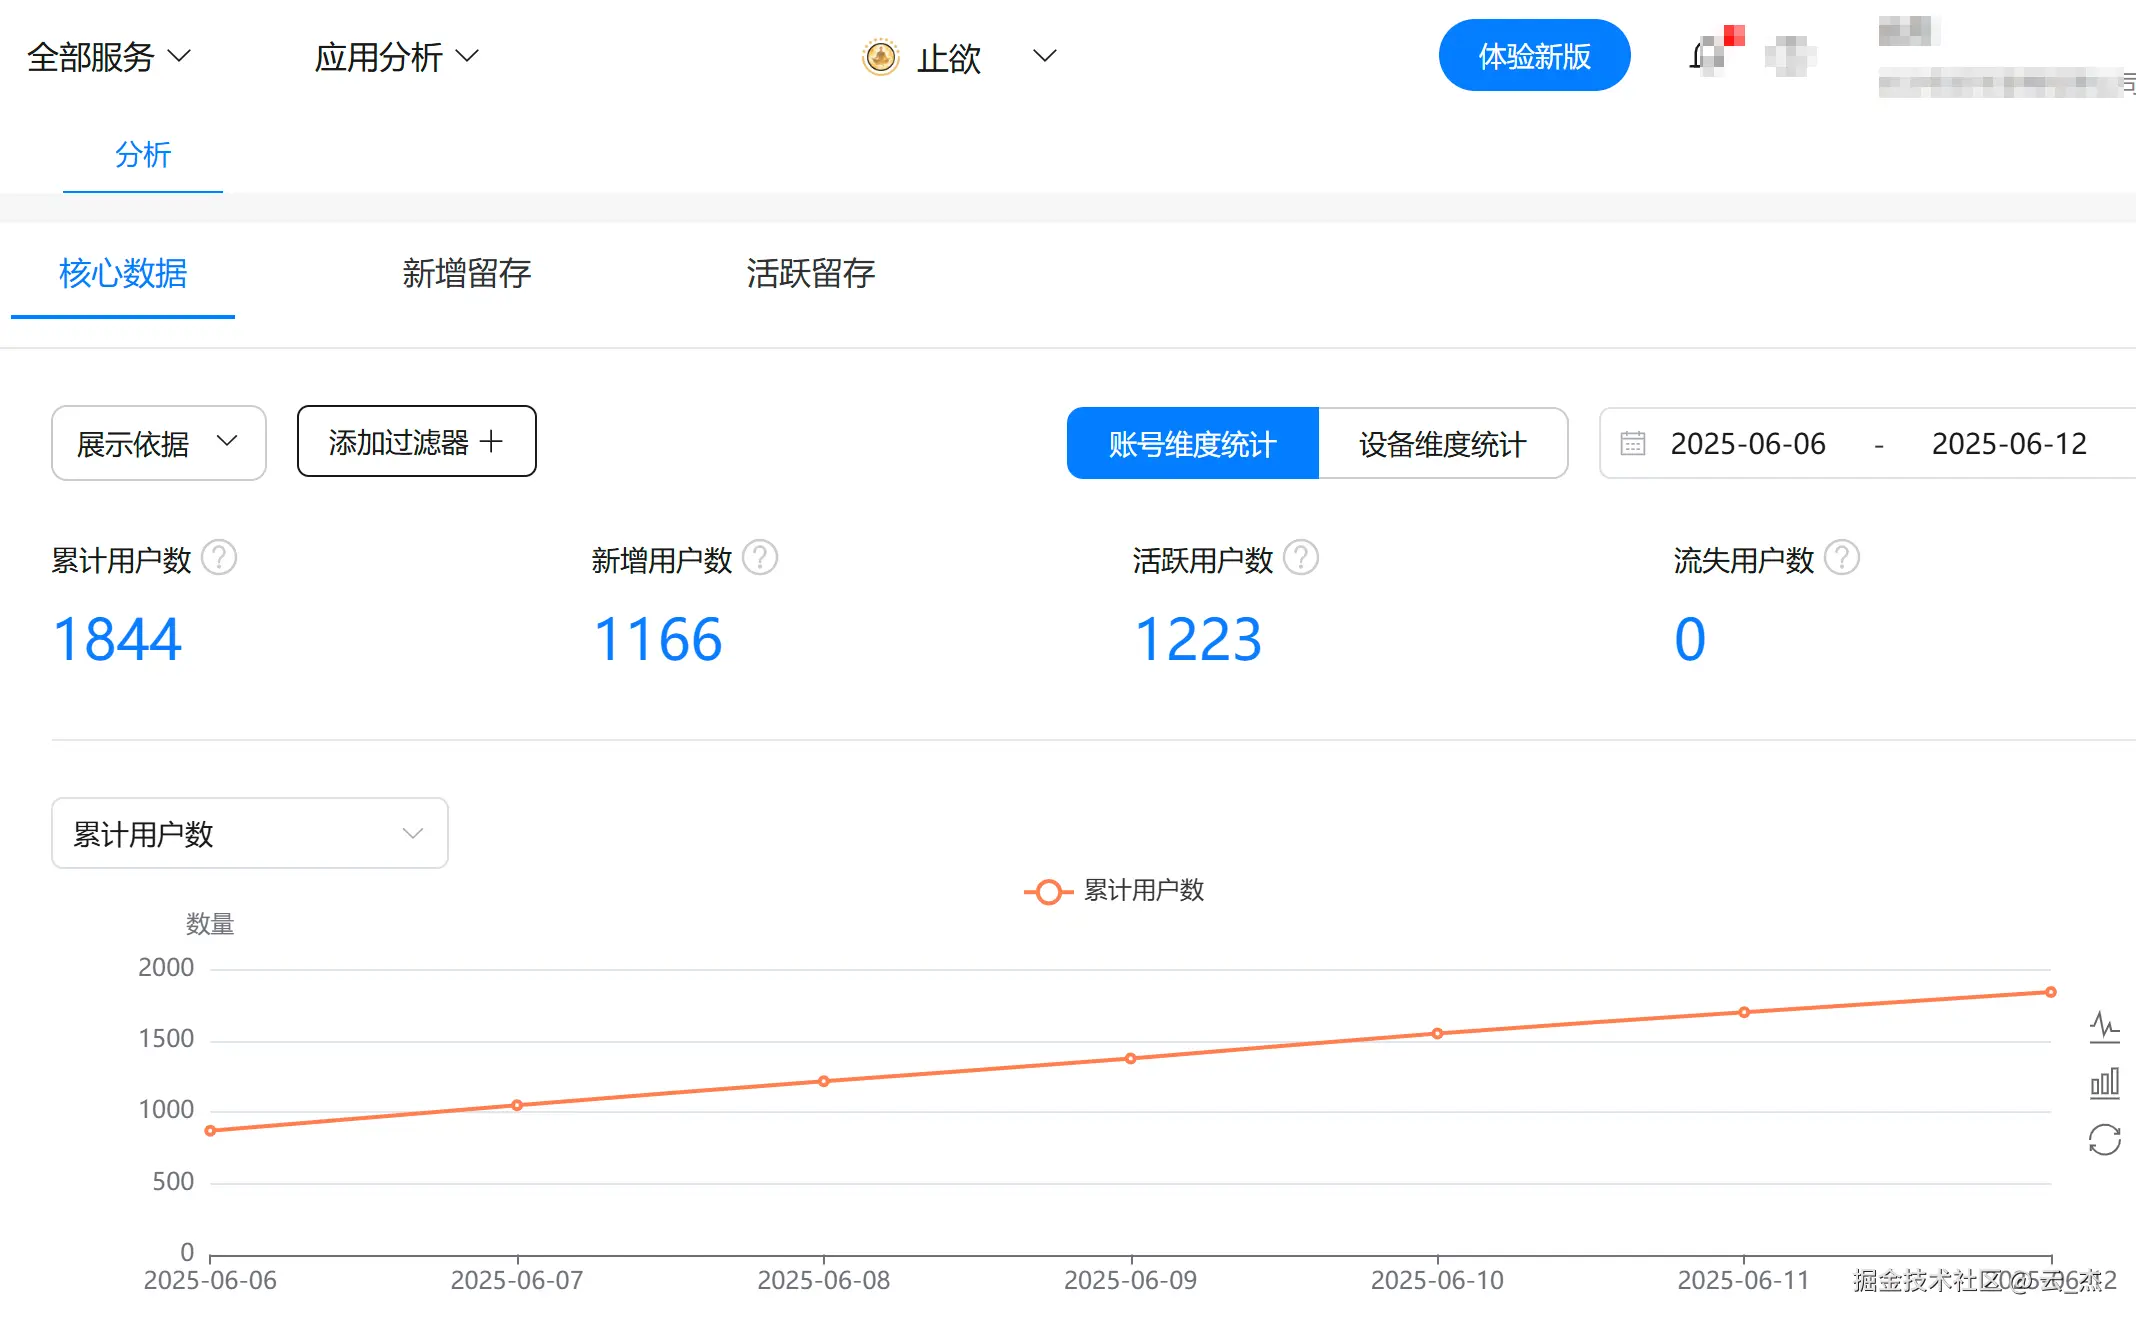This screenshot has height=1328, width=2136.
Task: Expand the 累计用户数 chart metric dropdown
Action: (x=249, y=833)
